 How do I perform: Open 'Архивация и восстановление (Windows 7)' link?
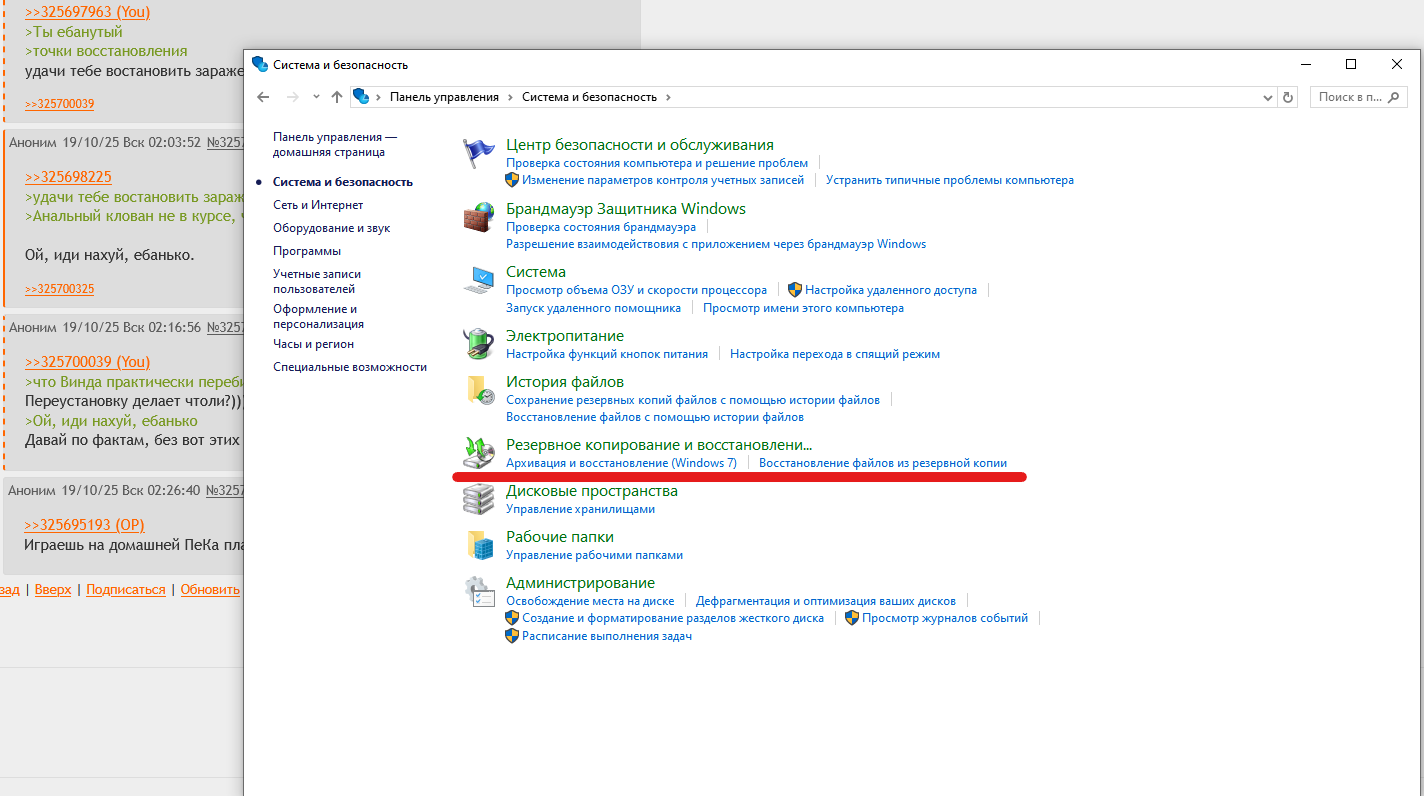621,463
